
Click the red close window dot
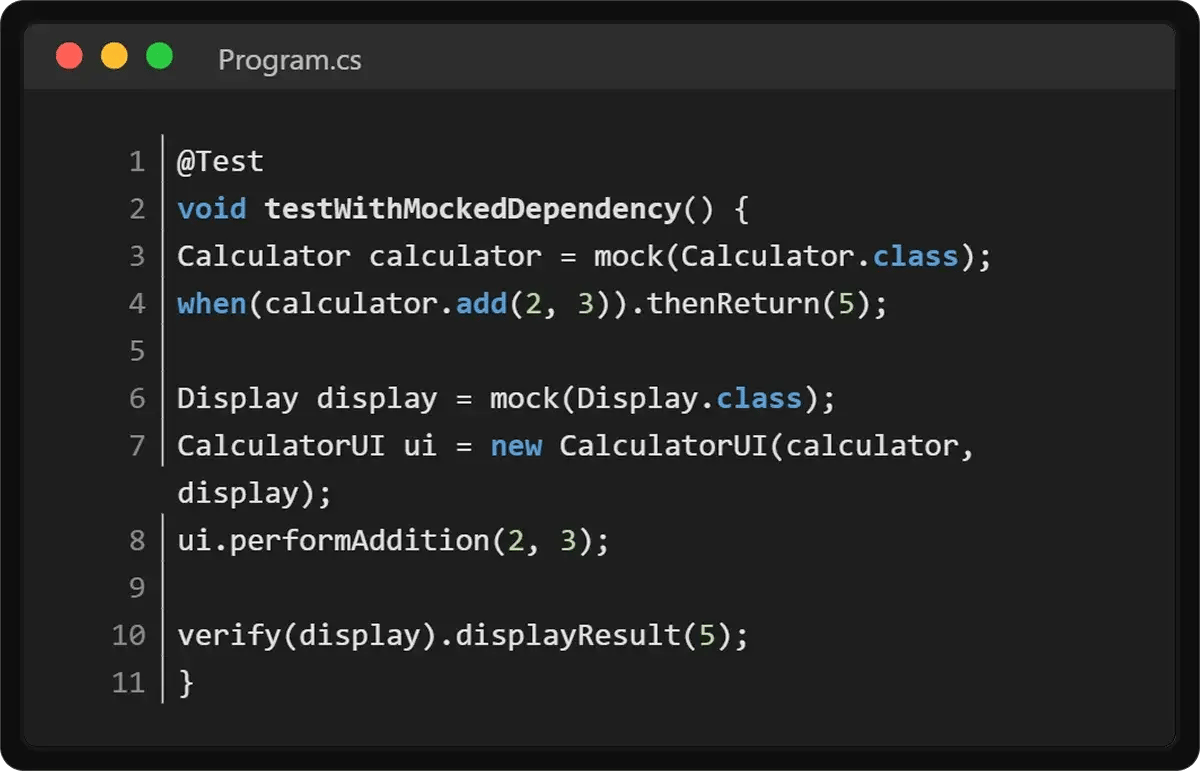pos(69,56)
